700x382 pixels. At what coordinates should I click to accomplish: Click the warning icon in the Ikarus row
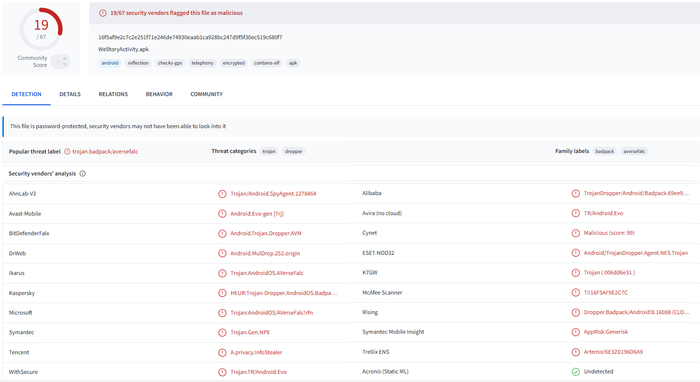[x=222, y=273]
